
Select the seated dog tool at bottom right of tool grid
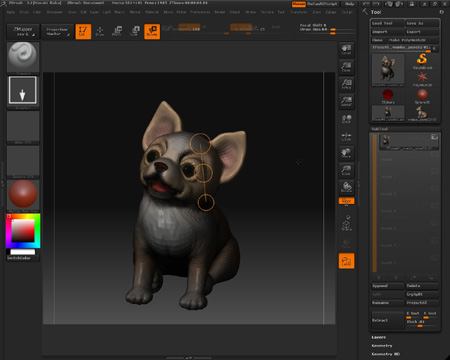(x=422, y=113)
